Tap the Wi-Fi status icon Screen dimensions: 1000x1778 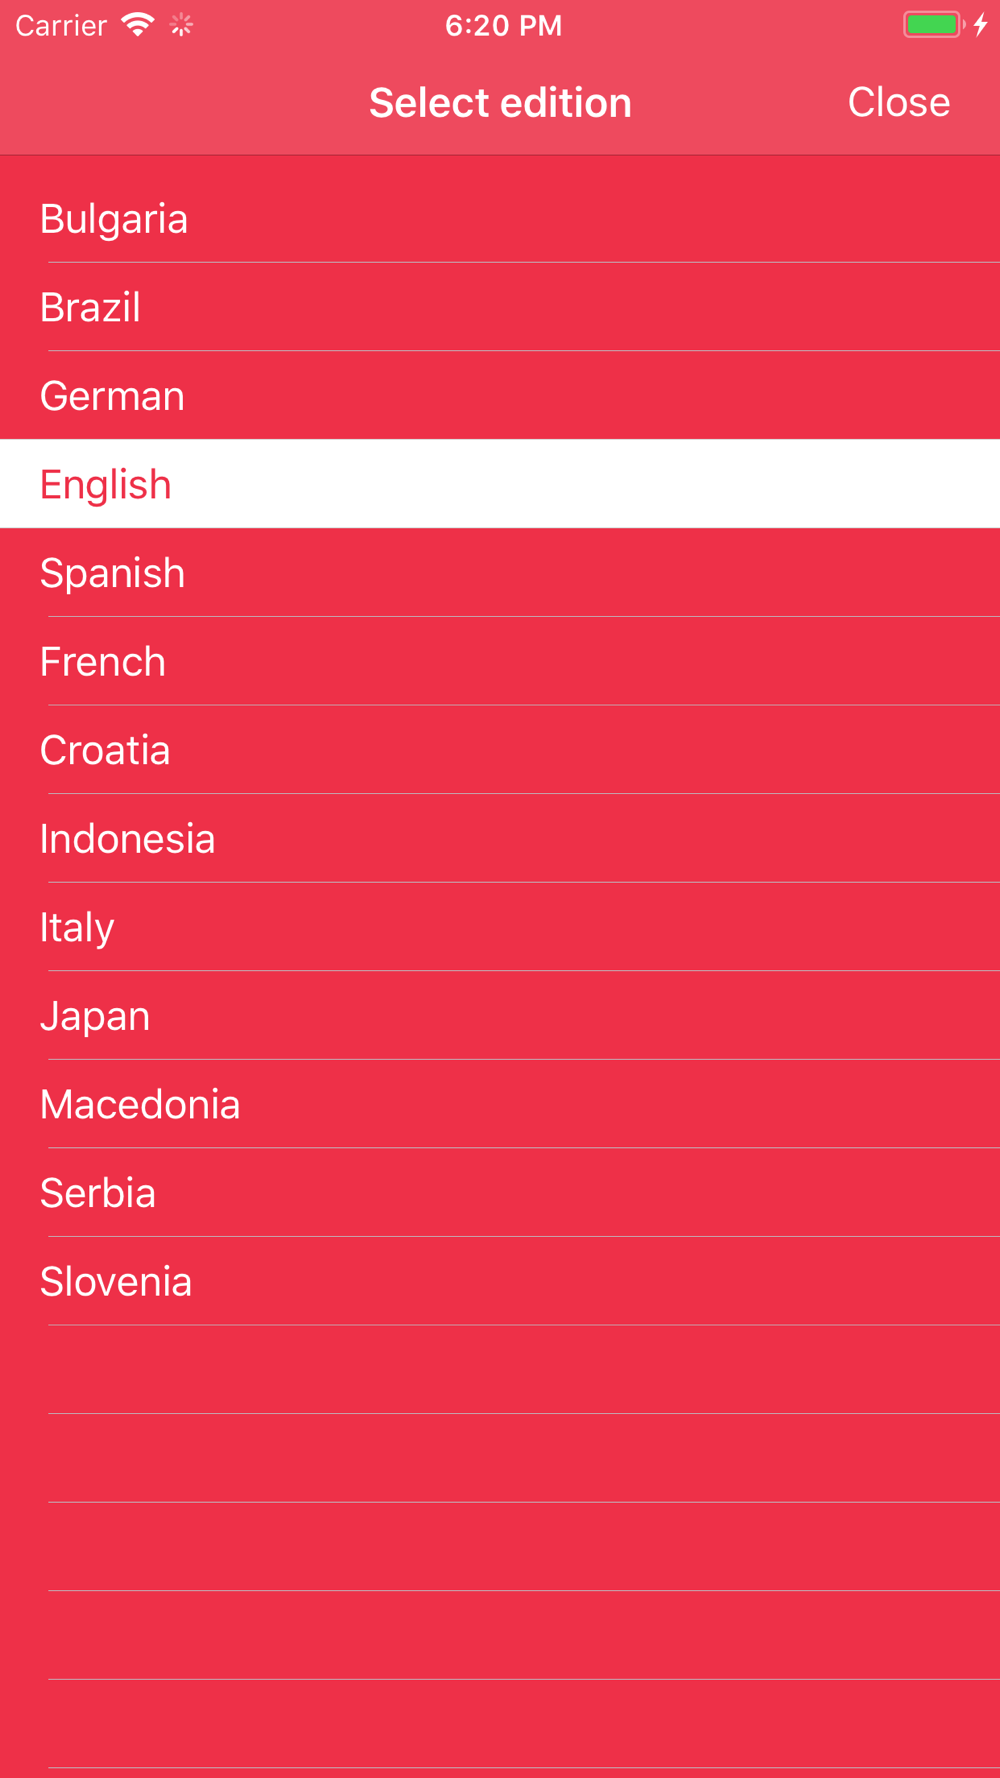137,25
